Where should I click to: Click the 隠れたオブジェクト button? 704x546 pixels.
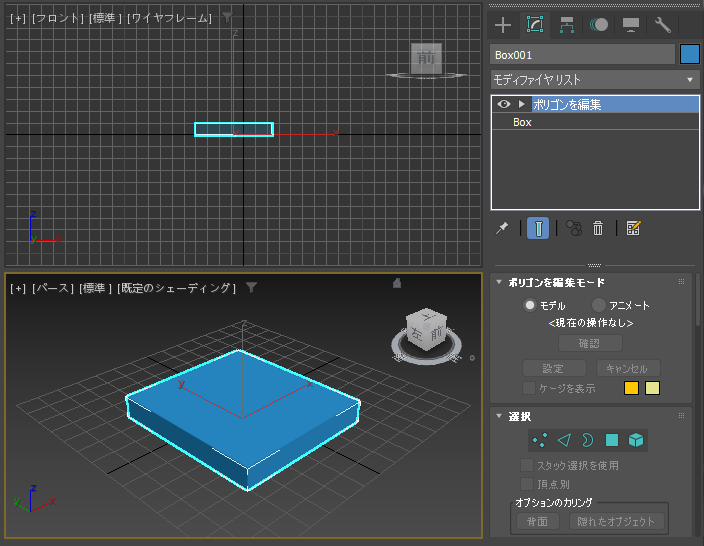click(616, 521)
